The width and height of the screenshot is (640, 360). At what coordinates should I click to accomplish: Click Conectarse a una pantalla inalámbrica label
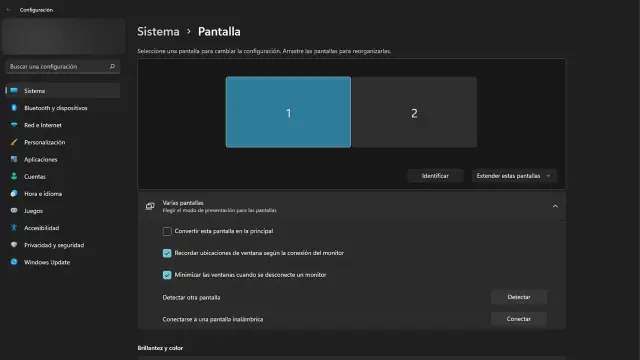coord(213,319)
